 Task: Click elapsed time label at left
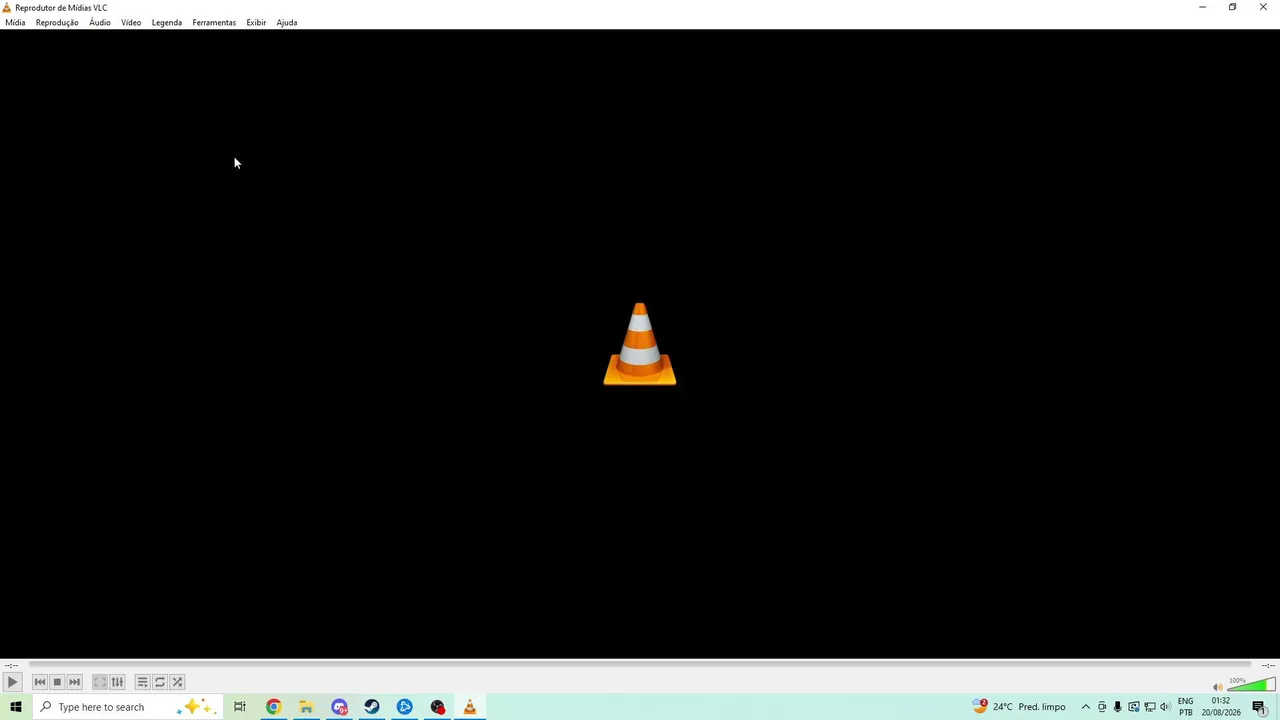coord(11,665)
